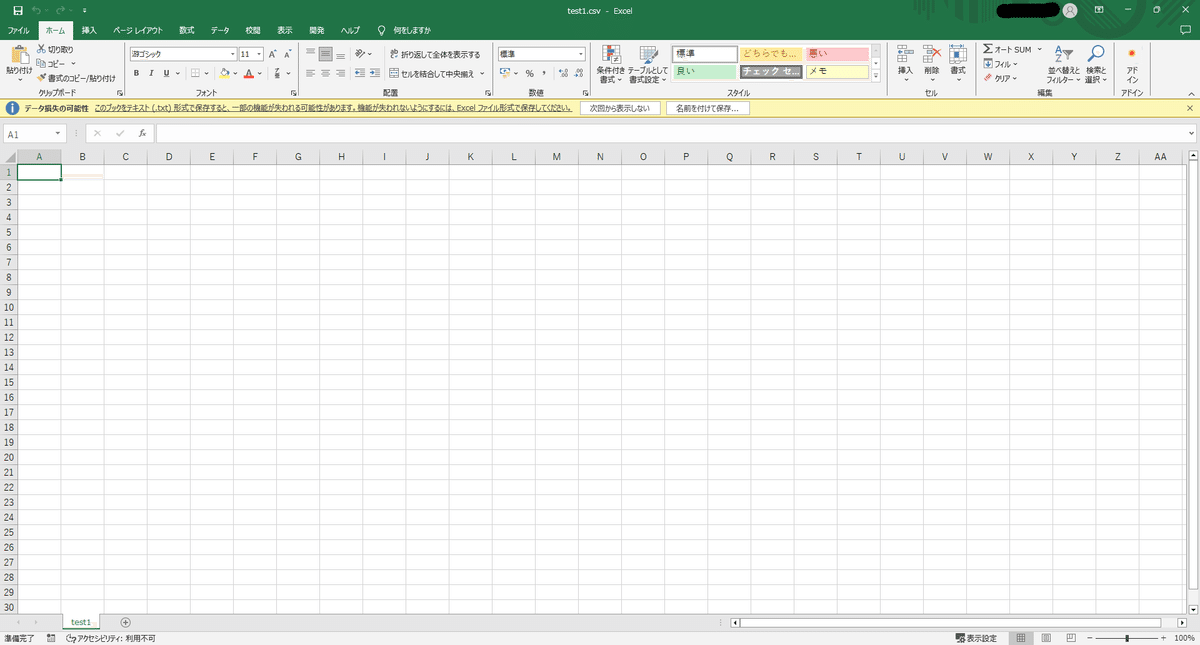This screenshot has height=645, width=1200.
Task: Toggle middle vertical alignment
Action: (325, 54)
